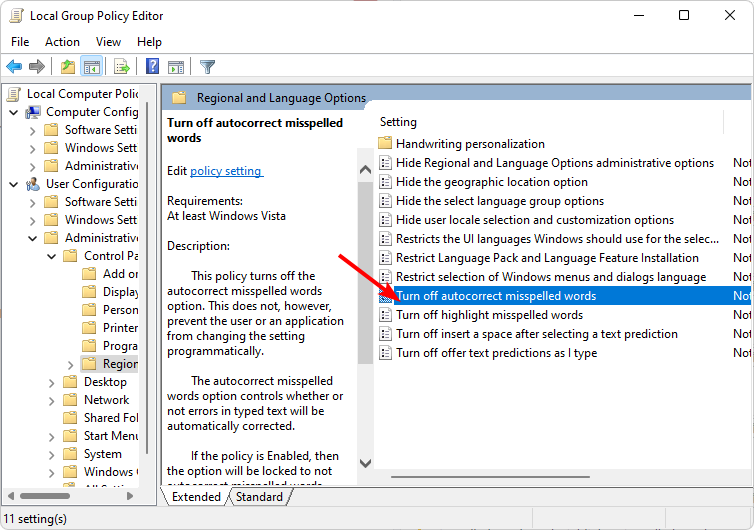This screenshot has width=754, height=530.
Task: Switch to the Extended tab
Action: coord(196,497)
